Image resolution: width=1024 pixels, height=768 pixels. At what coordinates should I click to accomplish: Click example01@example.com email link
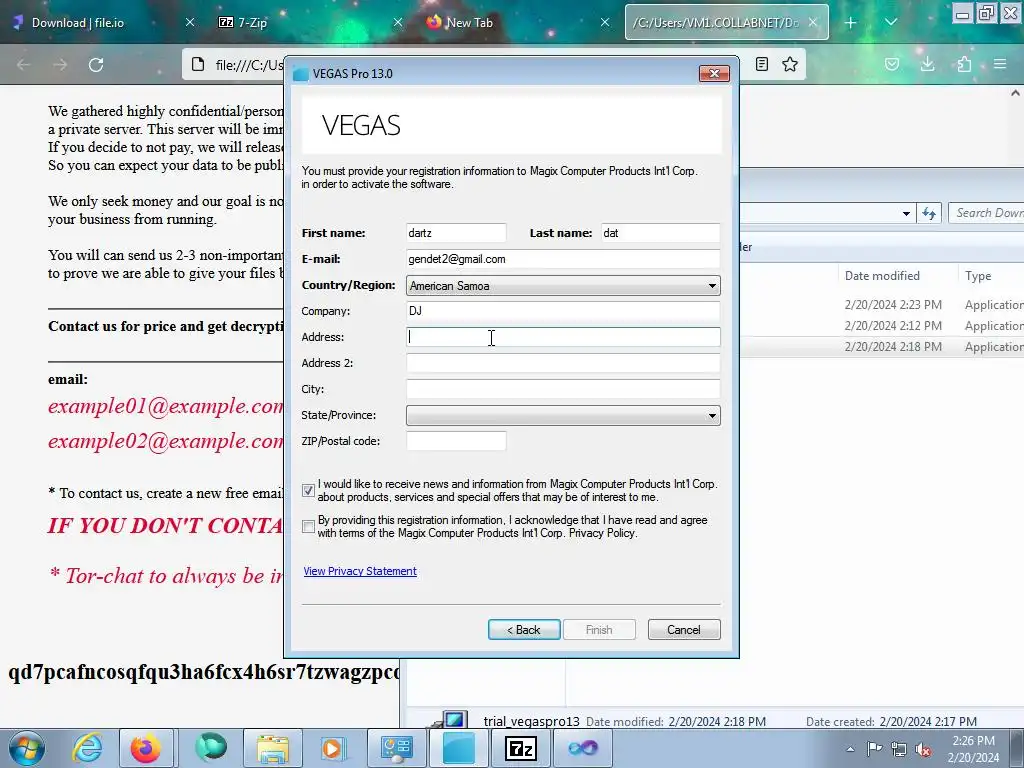[166, 406]
